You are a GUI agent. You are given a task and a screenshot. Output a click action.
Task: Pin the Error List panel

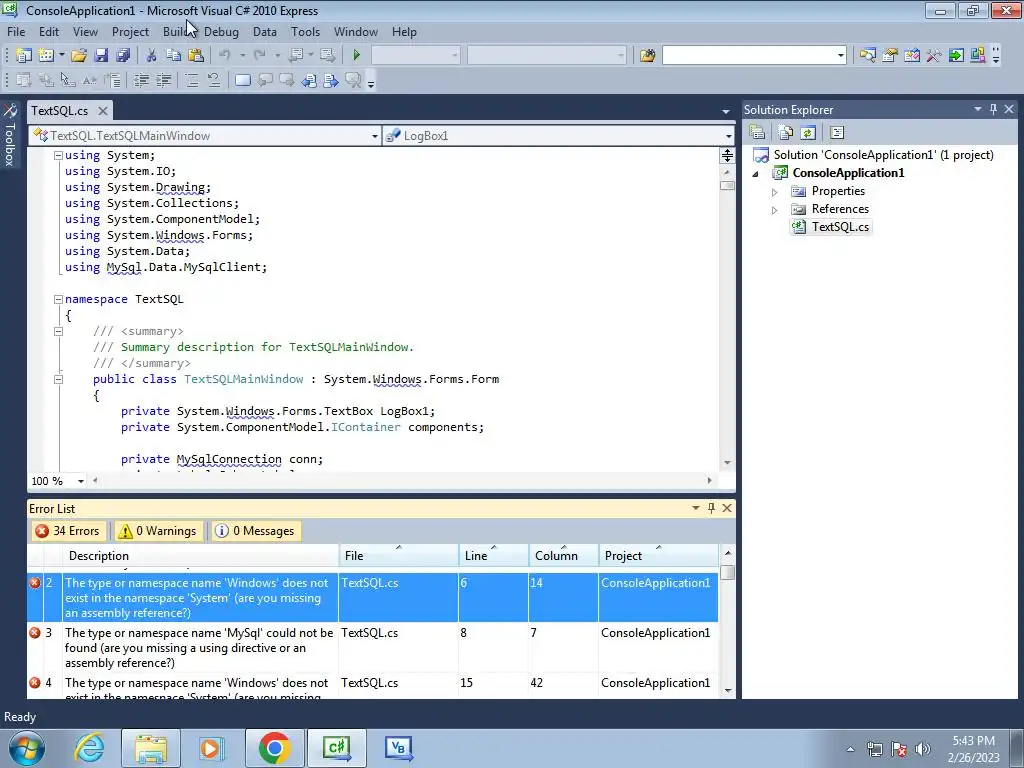coord(711,508)
